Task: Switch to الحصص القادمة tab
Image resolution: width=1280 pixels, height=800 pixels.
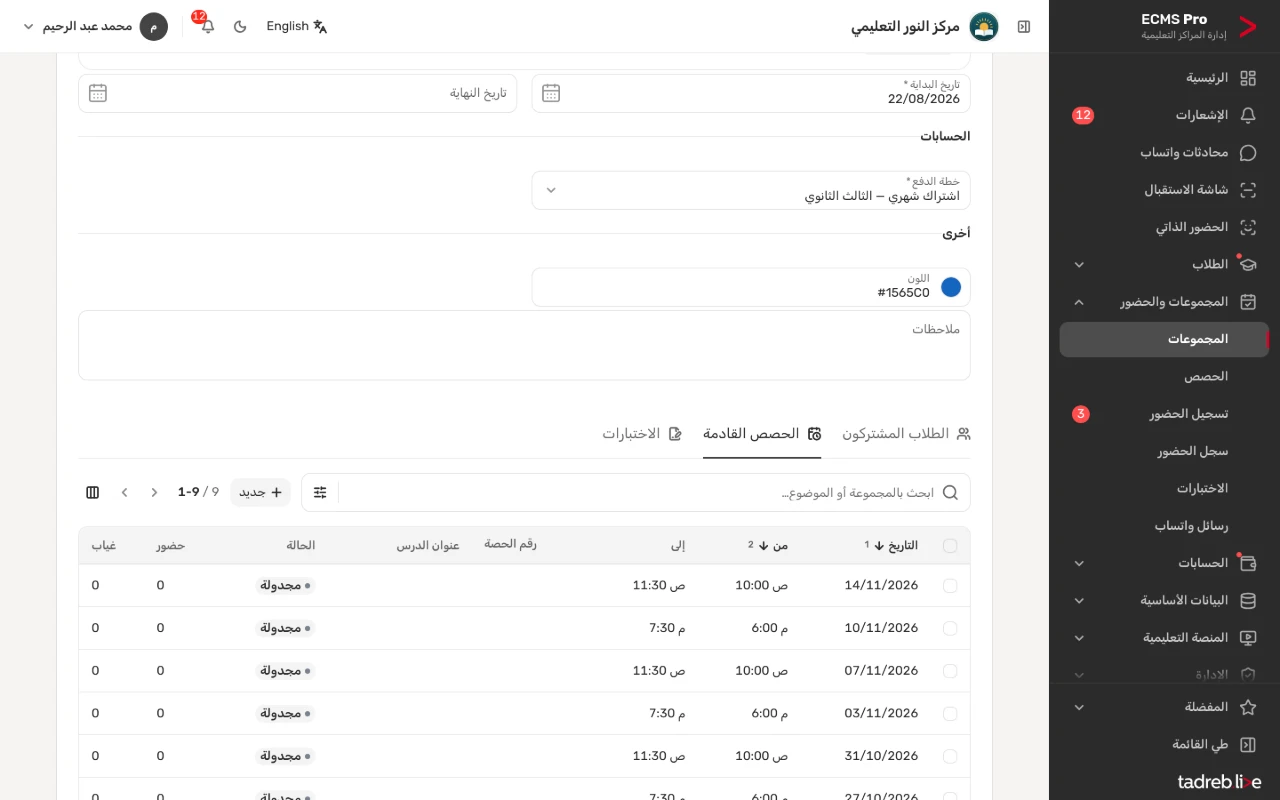Action: pyautogui.click(x=762, y=434)
